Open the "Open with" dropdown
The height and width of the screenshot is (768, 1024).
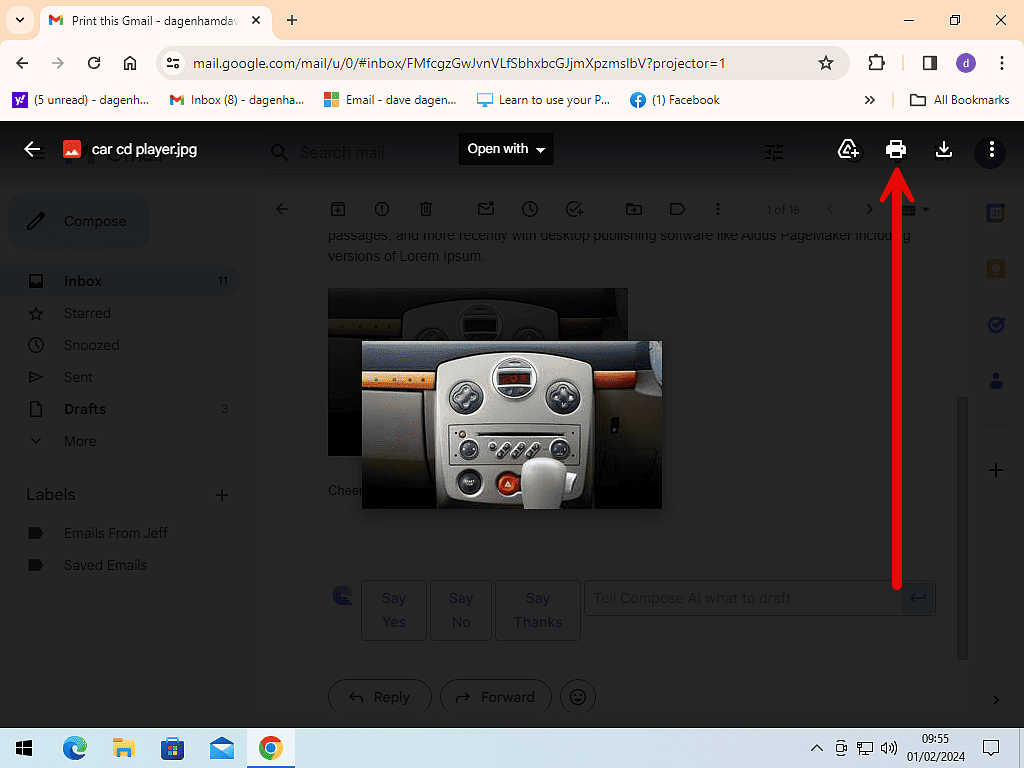point(505,148)
